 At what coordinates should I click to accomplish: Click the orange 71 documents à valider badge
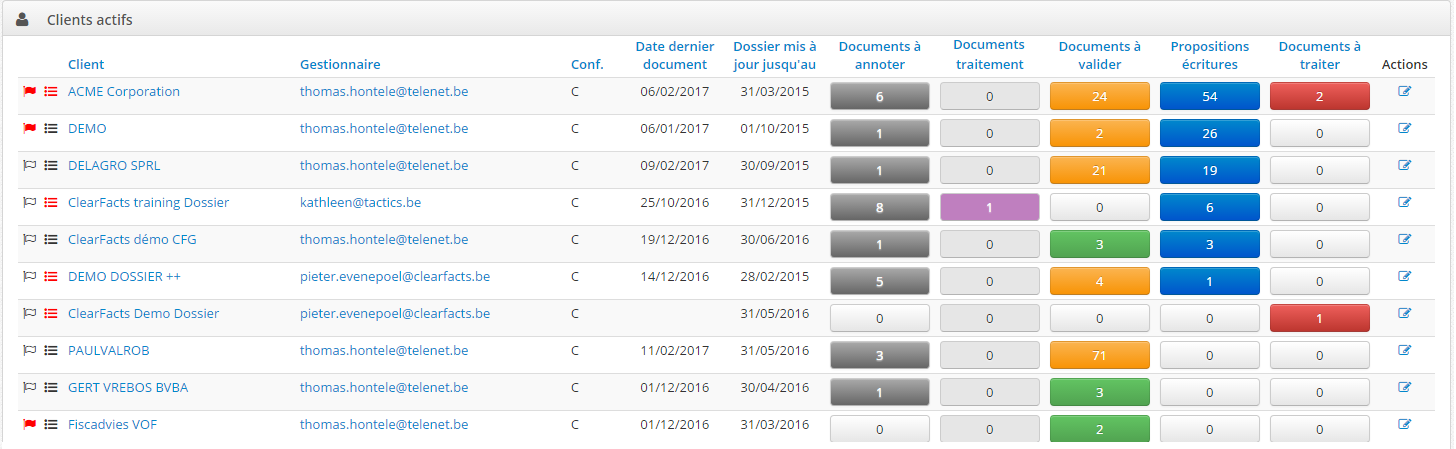[1100, 355]
